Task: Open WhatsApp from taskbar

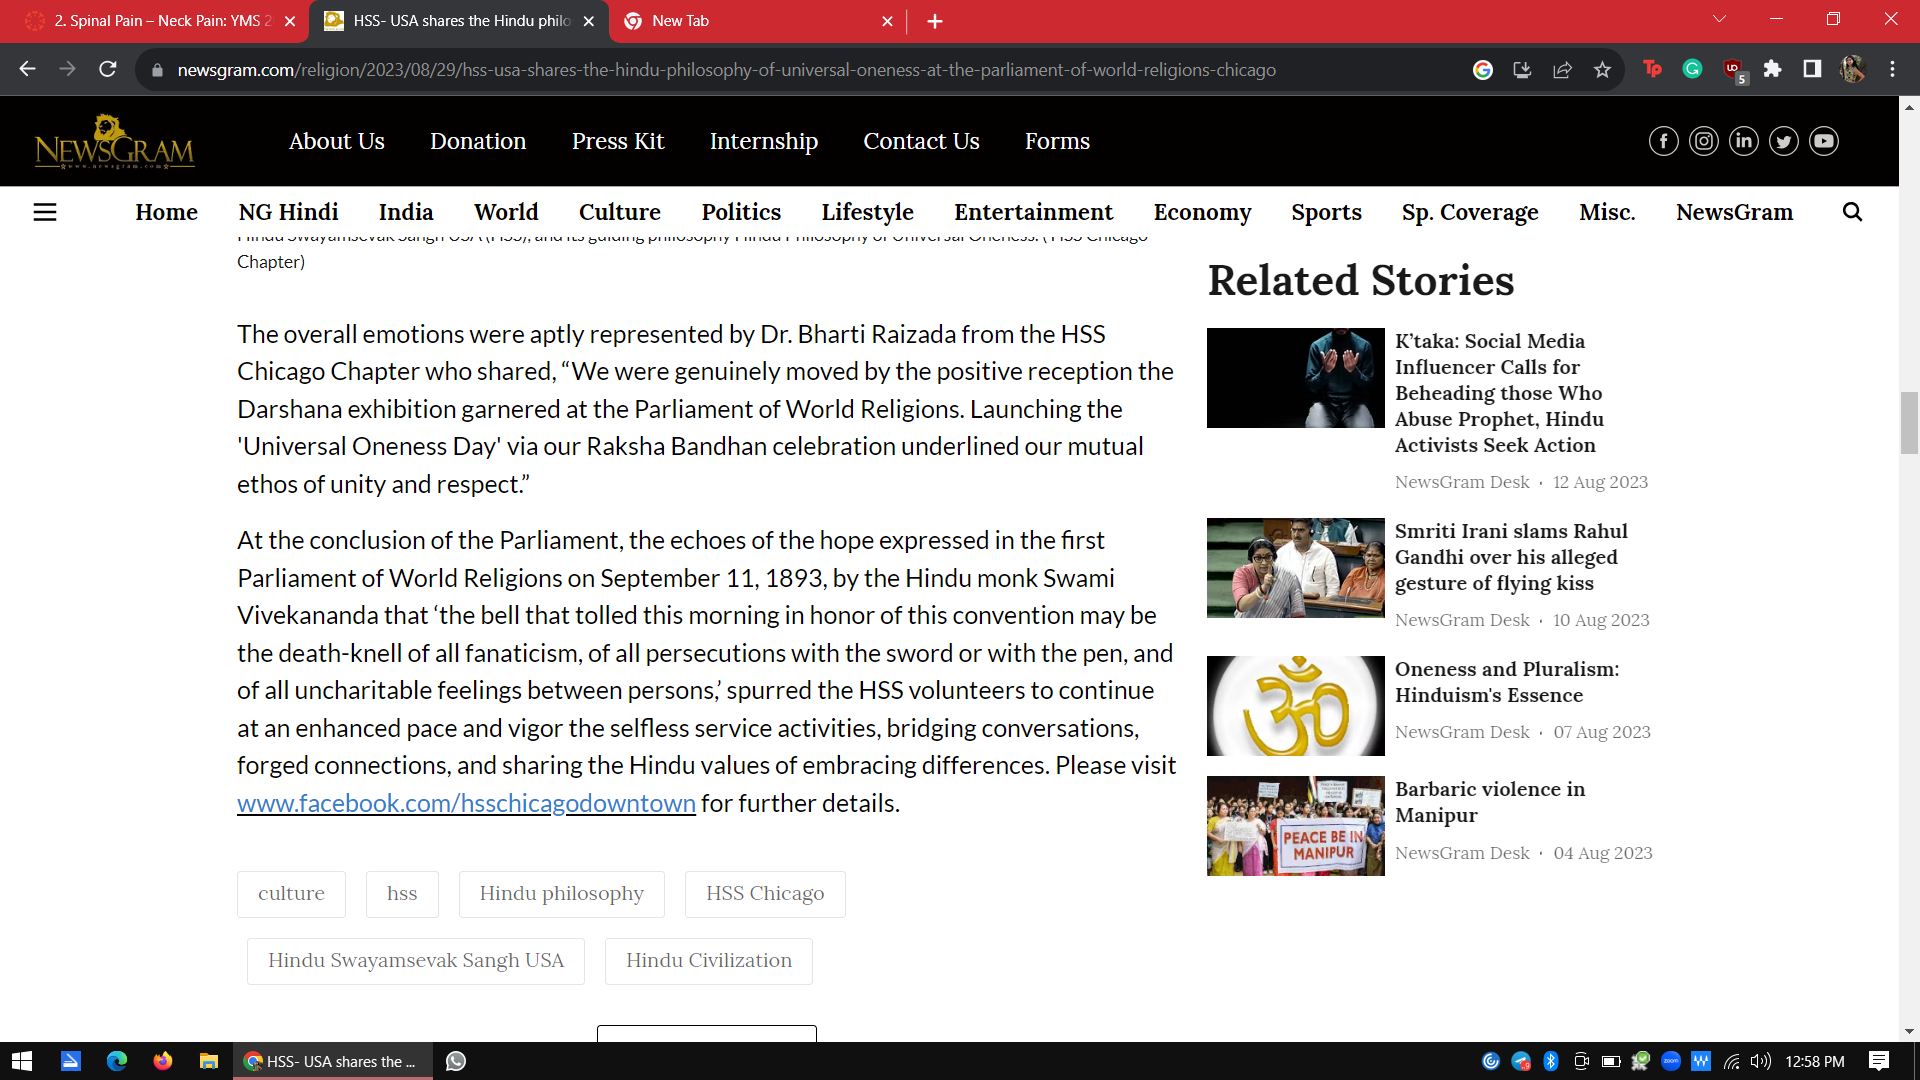Action: point(456,1061)
